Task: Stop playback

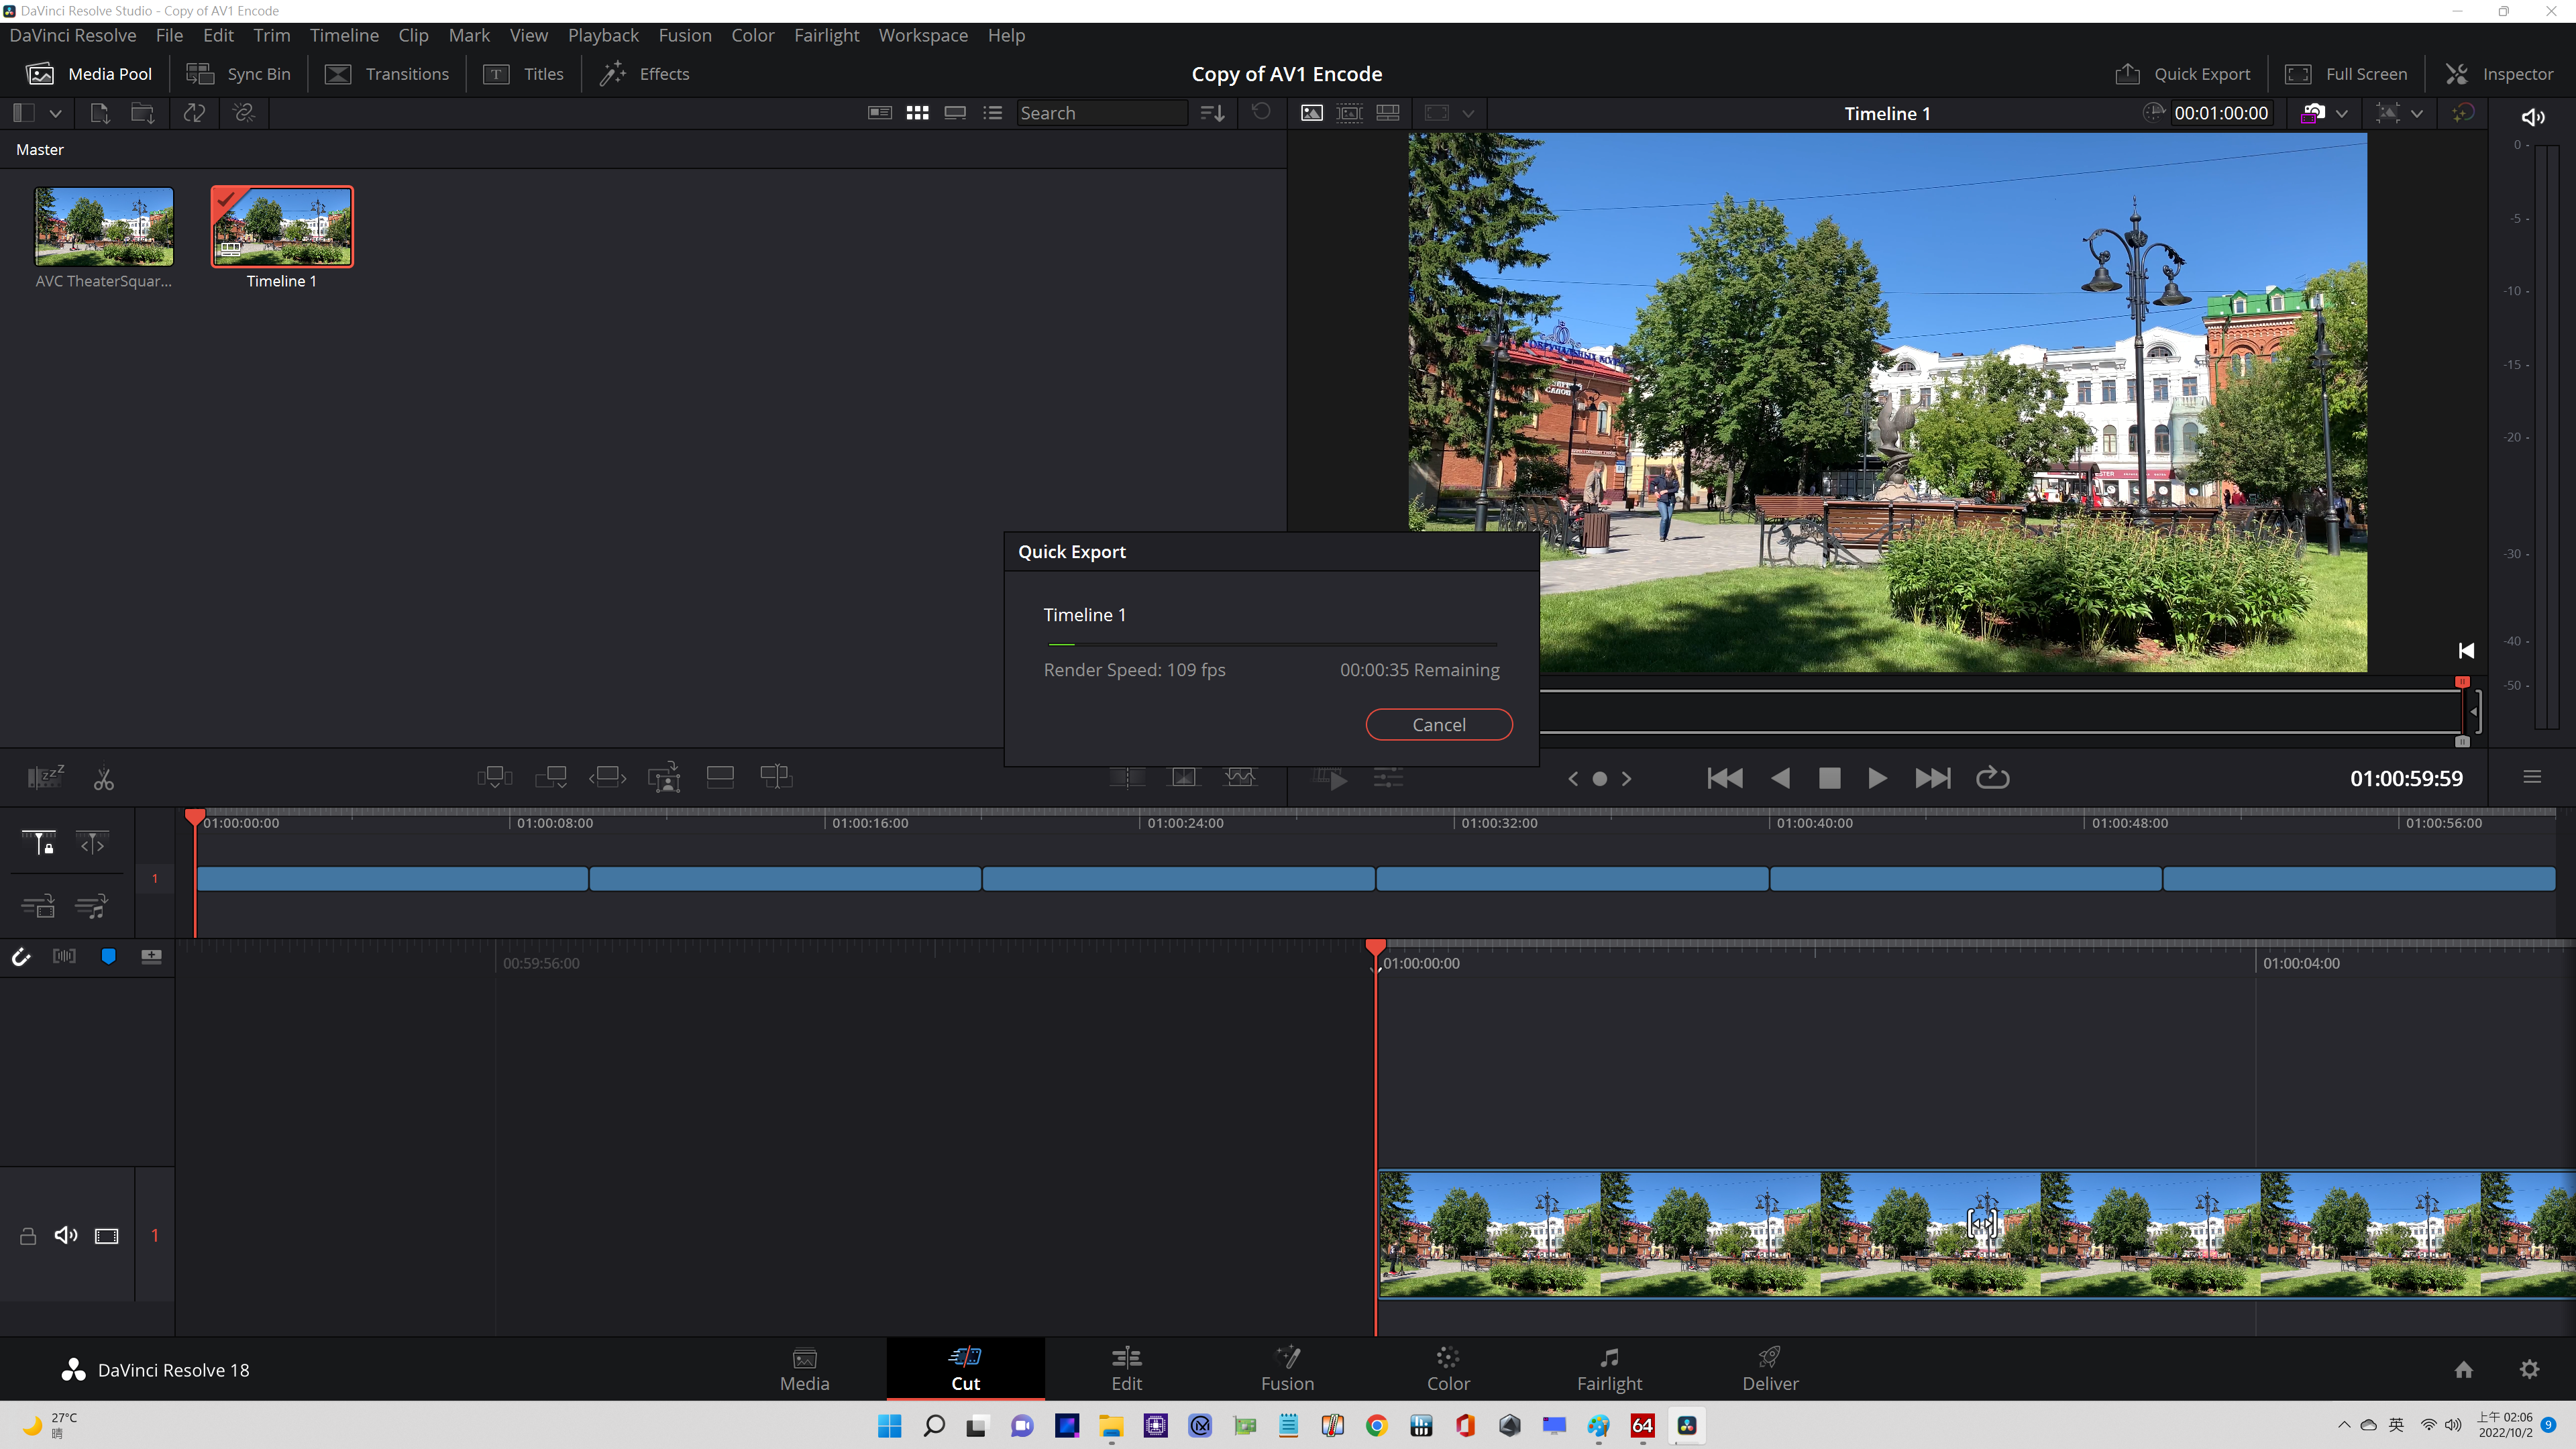Action: tap(1829, 778)
